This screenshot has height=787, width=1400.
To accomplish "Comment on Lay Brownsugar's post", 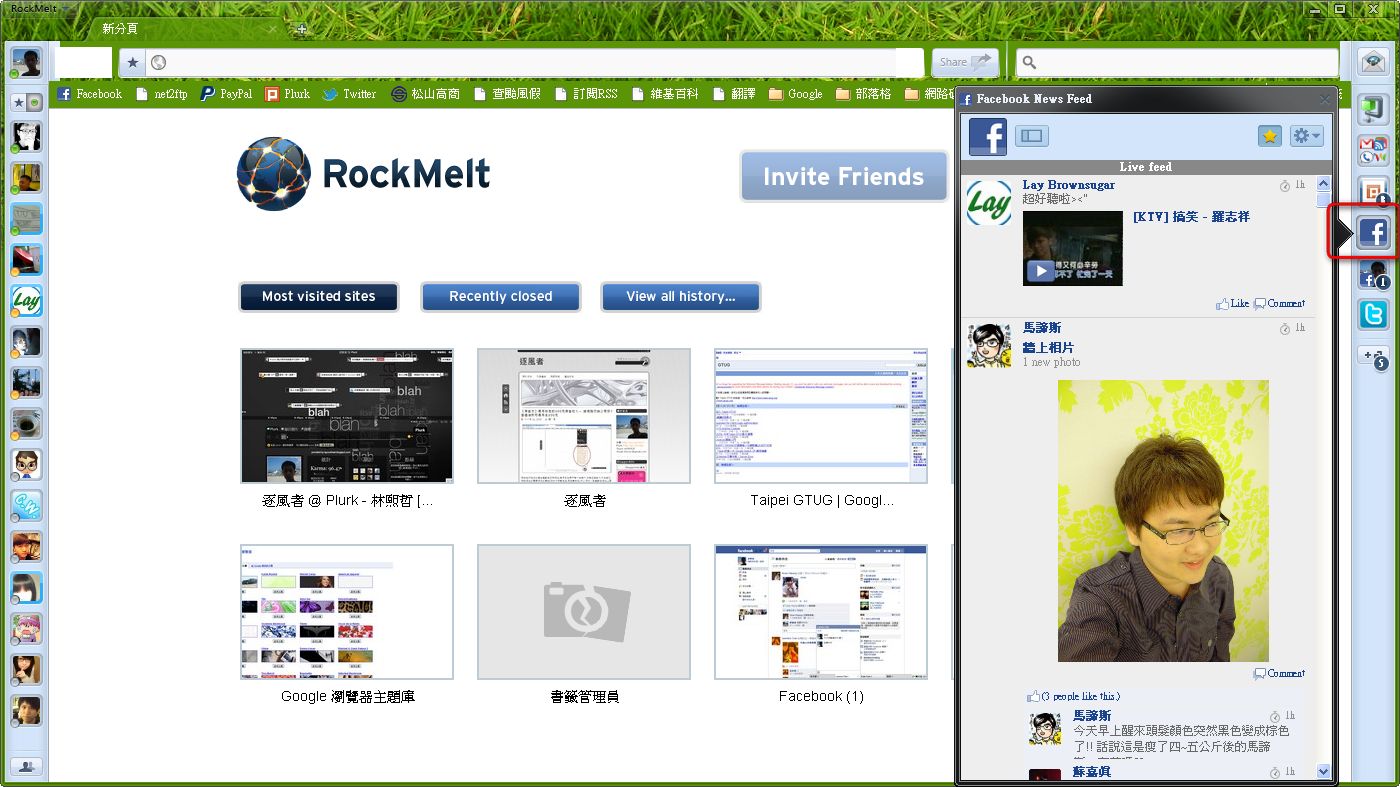I will pyautogui.click(x=1280, y=303).
